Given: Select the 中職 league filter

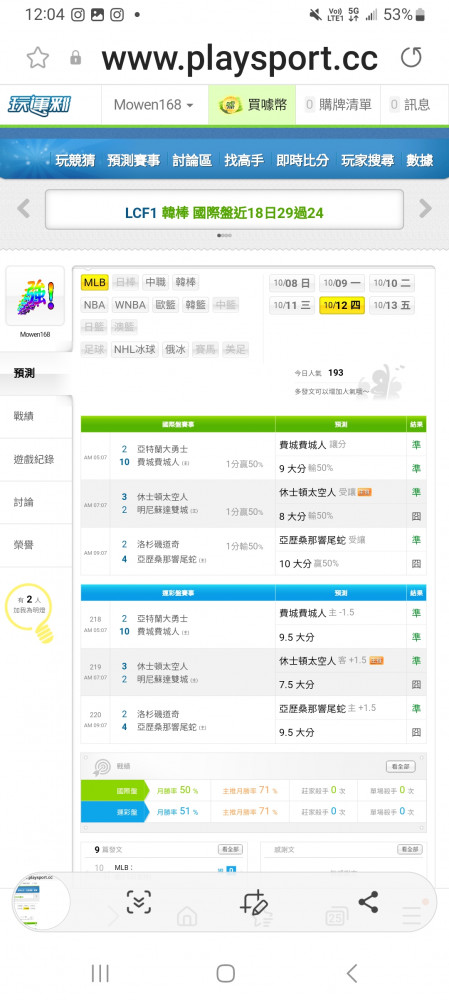Looking at the screenshot, I should pos(155,283).
